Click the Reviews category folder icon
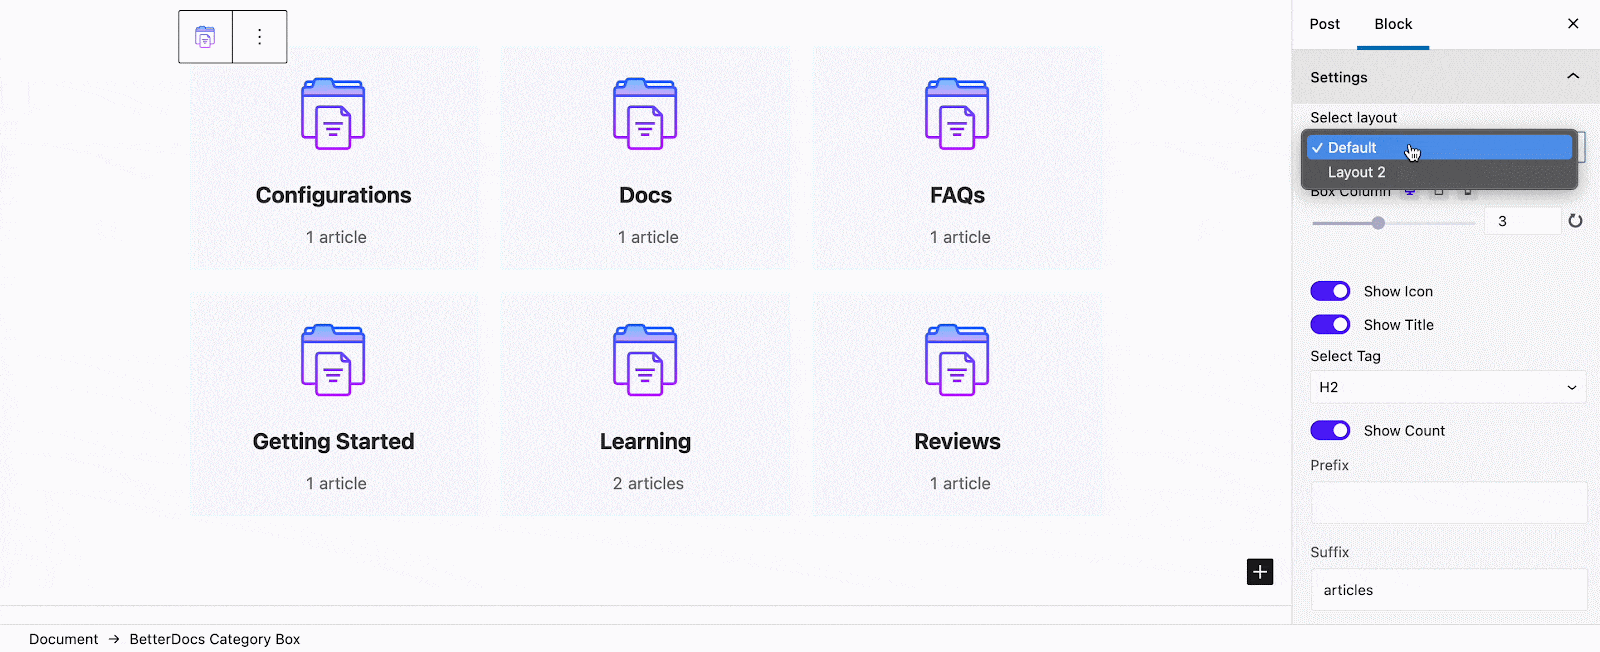1600x652 pixels. click(x=957, y=360)
